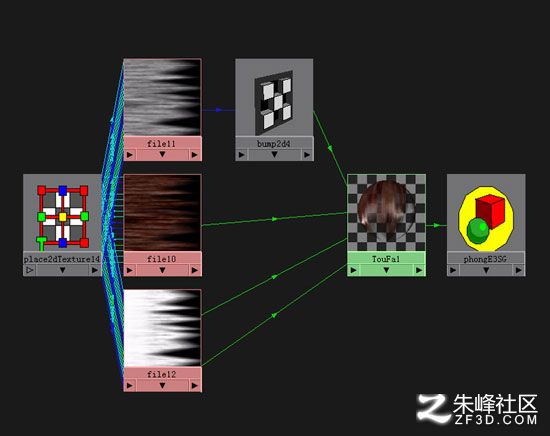This screenshot has height=436, width=550.
Task: Click TouFa1 left input connection arrow
Action: (354, 270)
